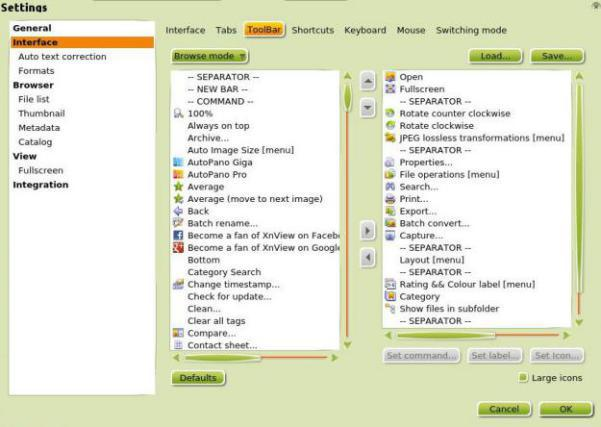Select File list under Browser

pyautogui.click(x=34, y=99)
